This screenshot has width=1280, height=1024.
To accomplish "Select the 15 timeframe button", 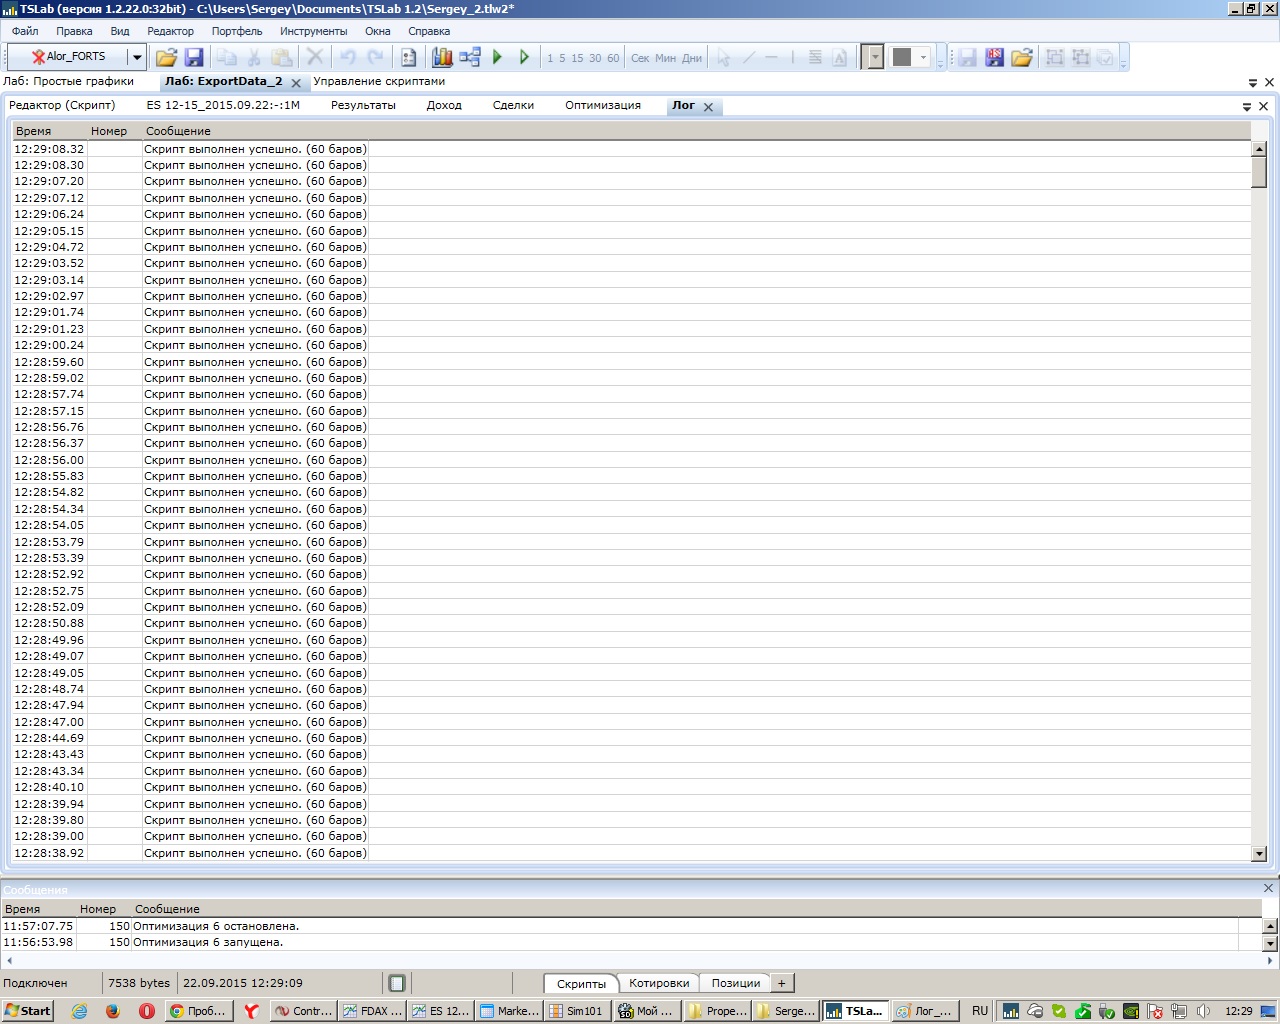I will tap(577, 58).
